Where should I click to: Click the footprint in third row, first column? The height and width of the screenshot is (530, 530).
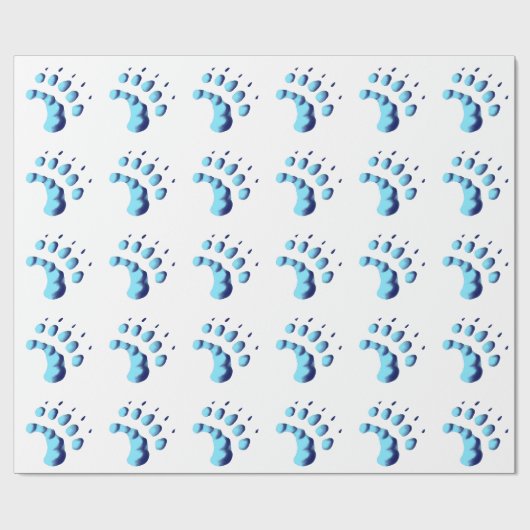click(x=58, y=266)
